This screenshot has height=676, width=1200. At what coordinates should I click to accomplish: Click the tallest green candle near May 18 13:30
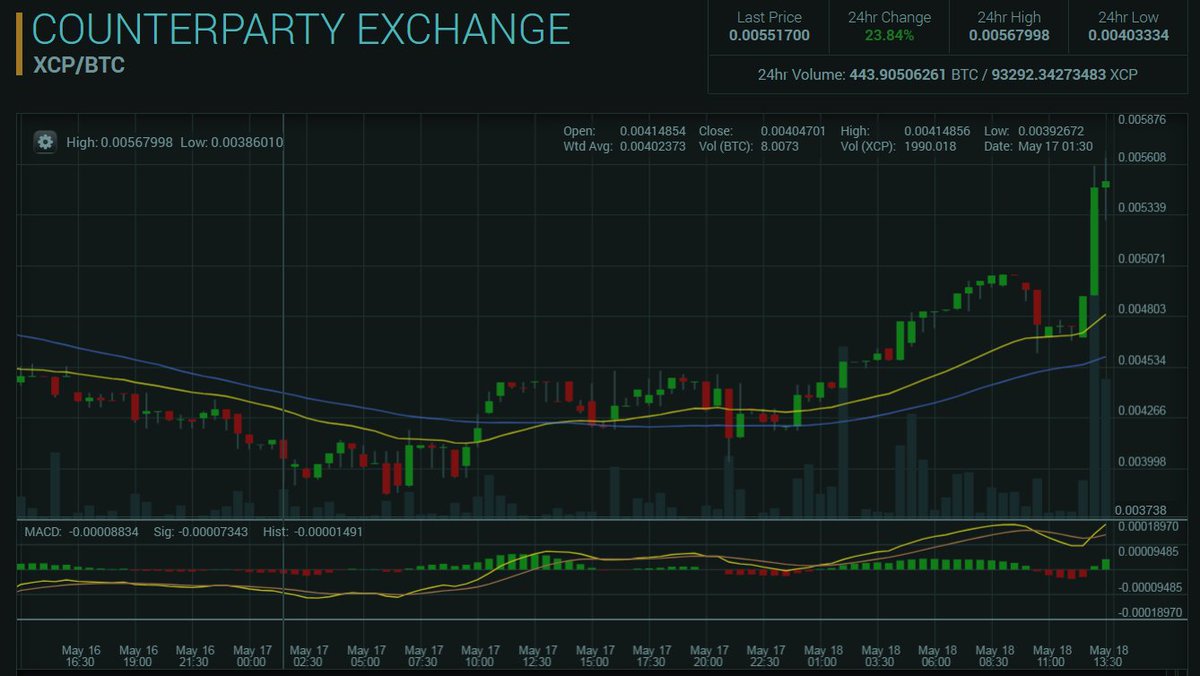pos(1094,241)
